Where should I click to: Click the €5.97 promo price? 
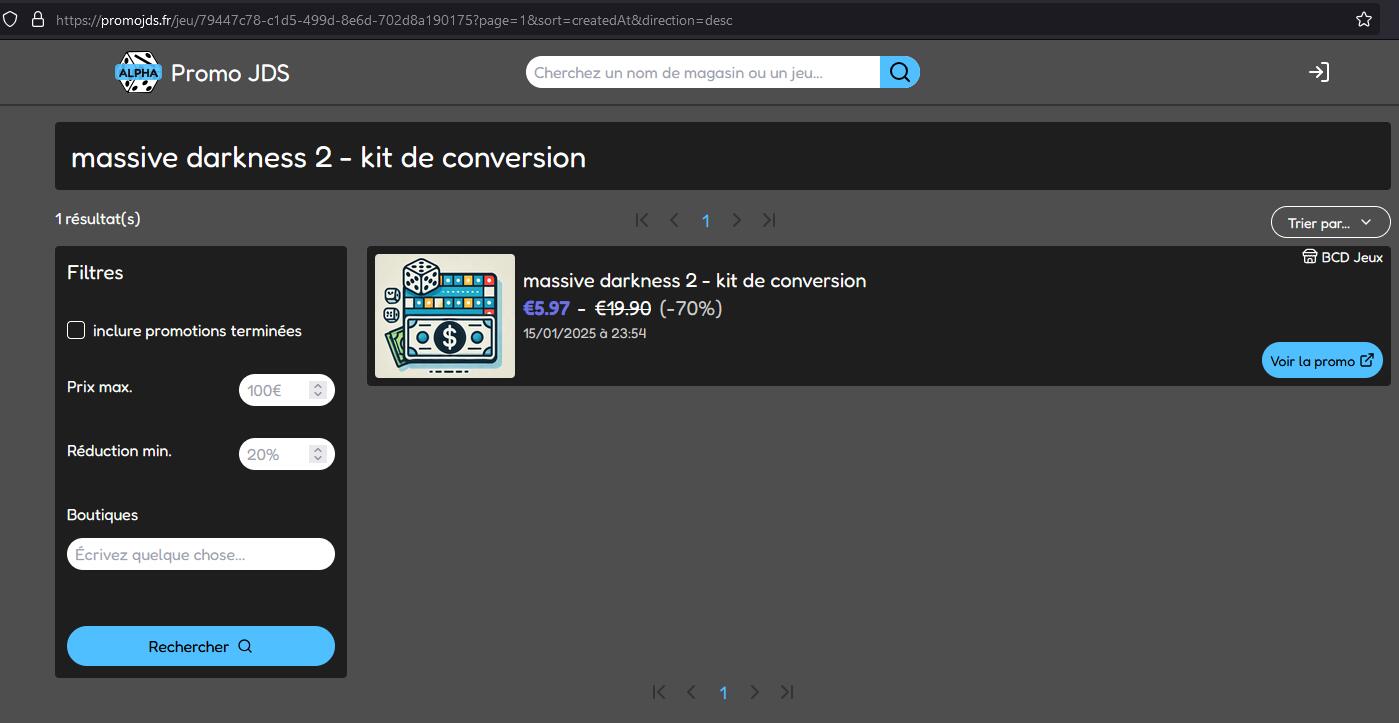(546, 308)
